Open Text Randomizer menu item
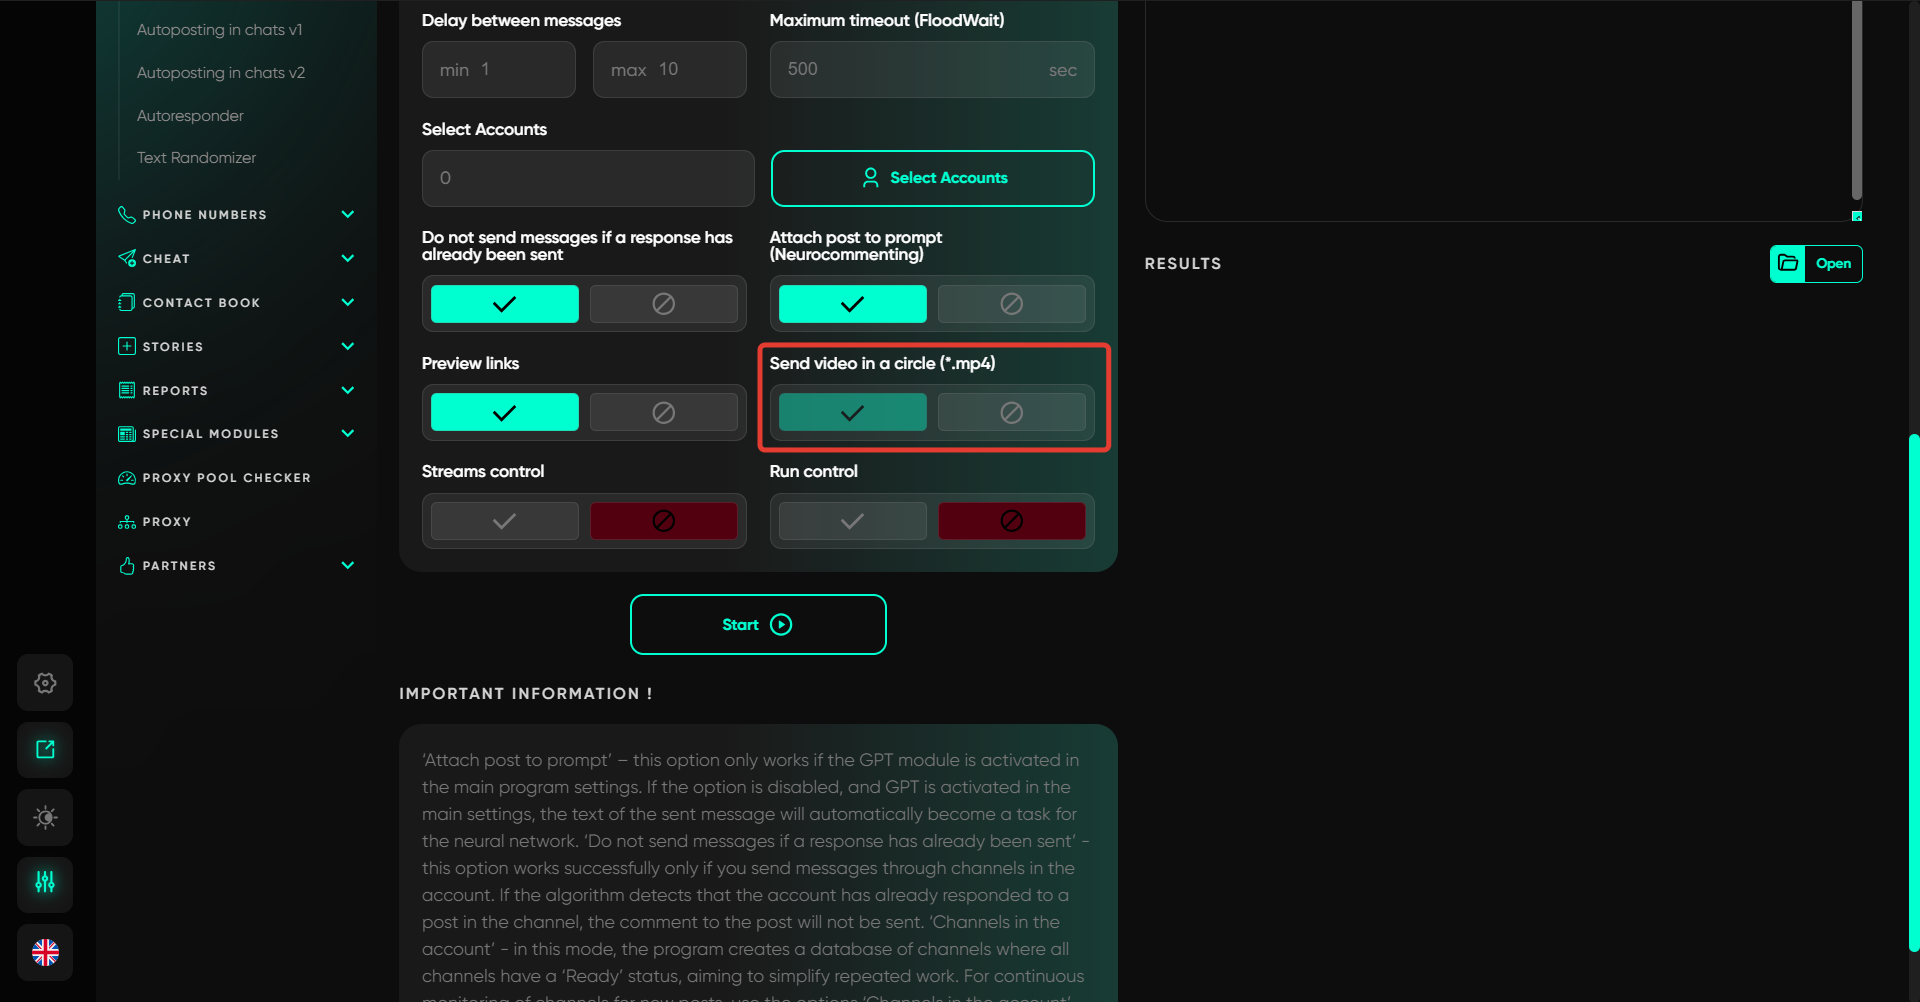Screen dimensions: 1920x1002 tap(196, 158)
